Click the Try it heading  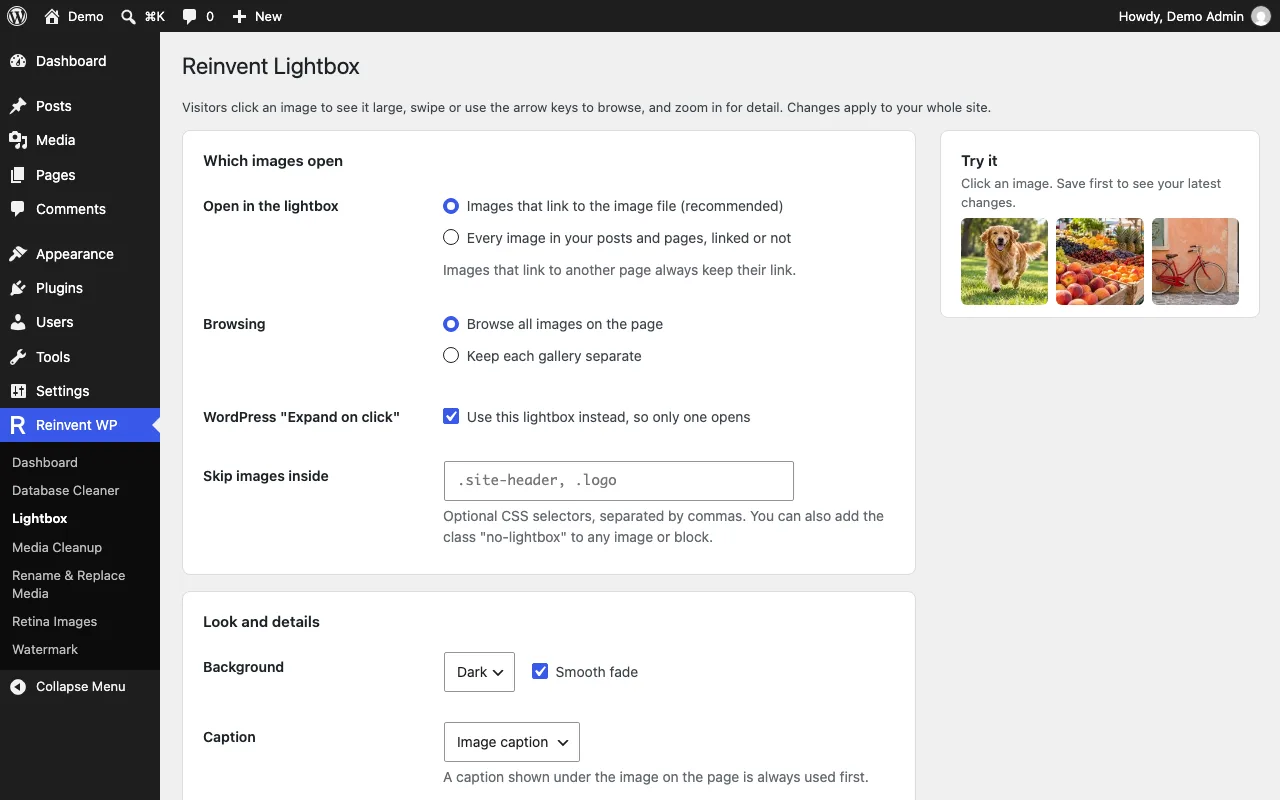pos(979,161)
